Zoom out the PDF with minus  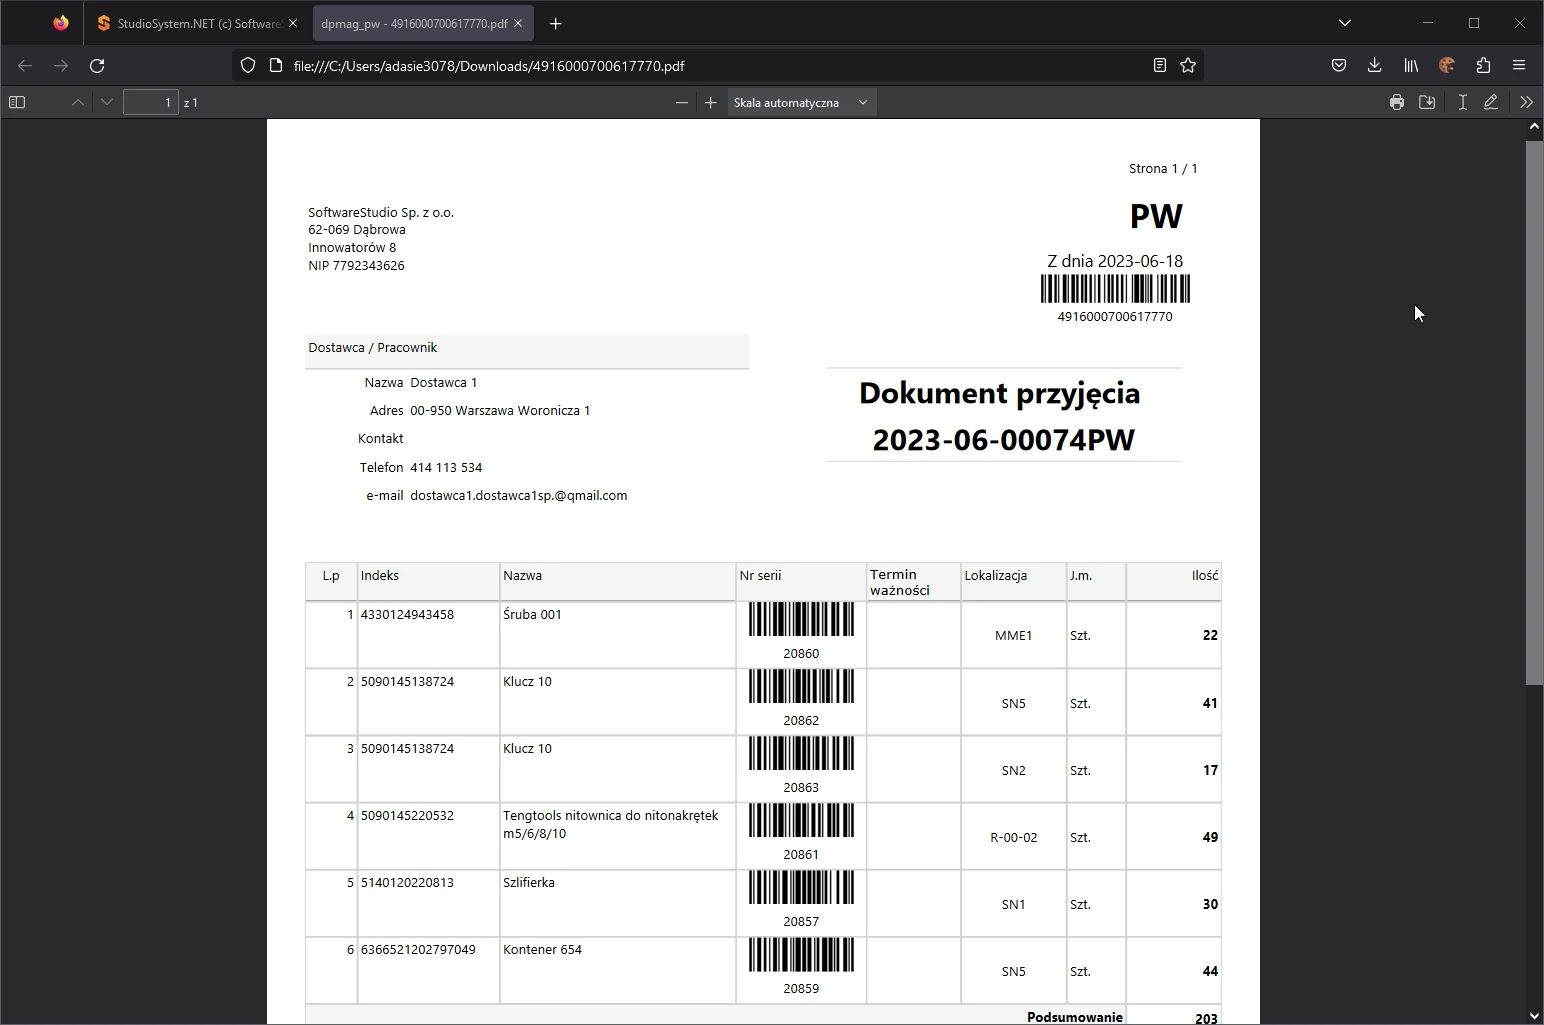681,102
